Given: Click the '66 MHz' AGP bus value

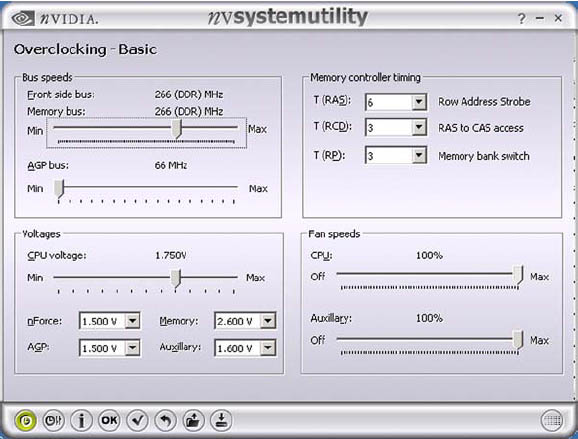Looking at the screenshot, I should click(171, 166).
